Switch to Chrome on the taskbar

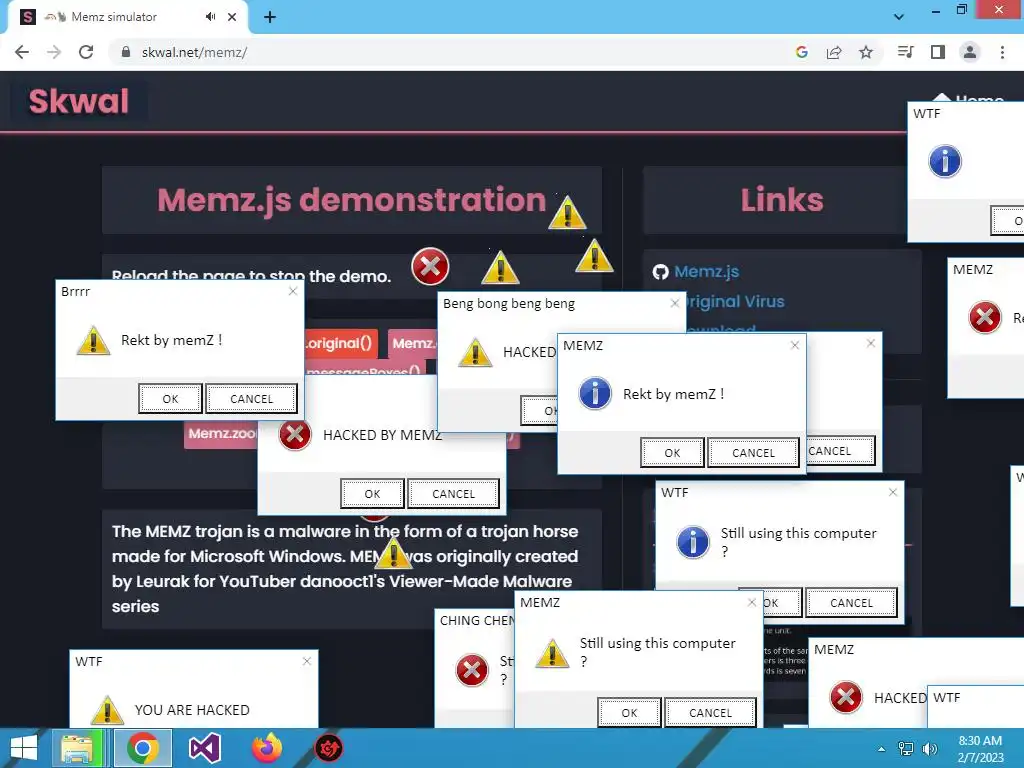click(143, 748)
